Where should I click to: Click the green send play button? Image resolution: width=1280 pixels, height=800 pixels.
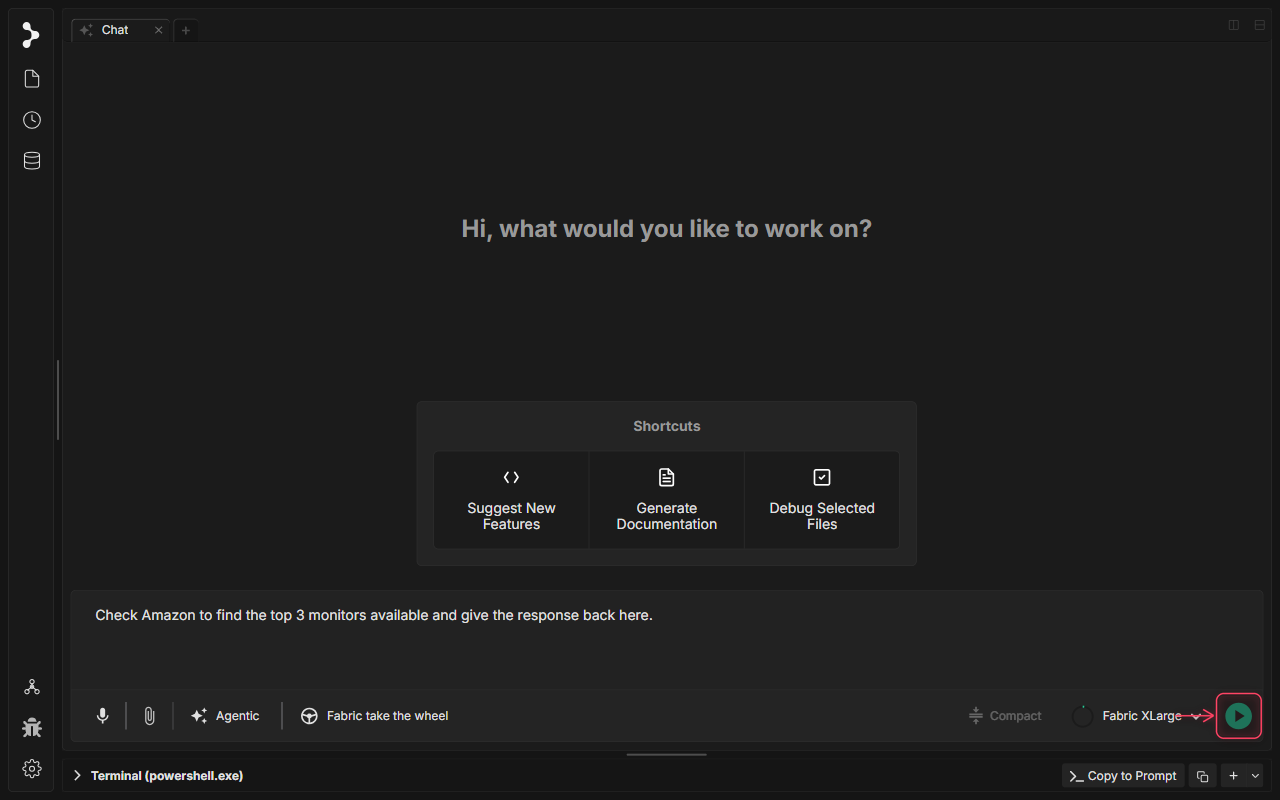pyautogui.click(x=1238, y=716)
